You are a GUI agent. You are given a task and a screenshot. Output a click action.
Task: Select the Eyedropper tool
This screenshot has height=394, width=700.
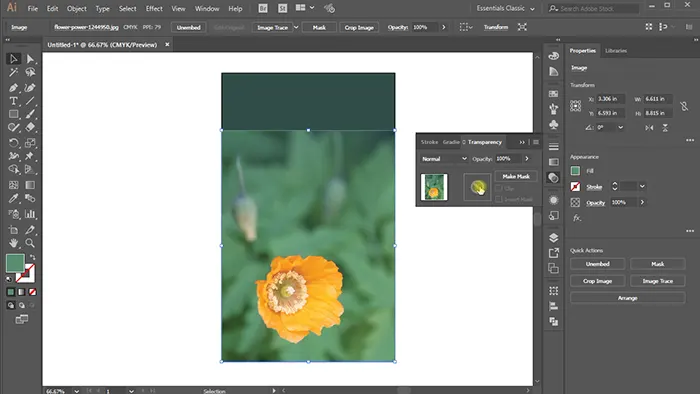13,198
